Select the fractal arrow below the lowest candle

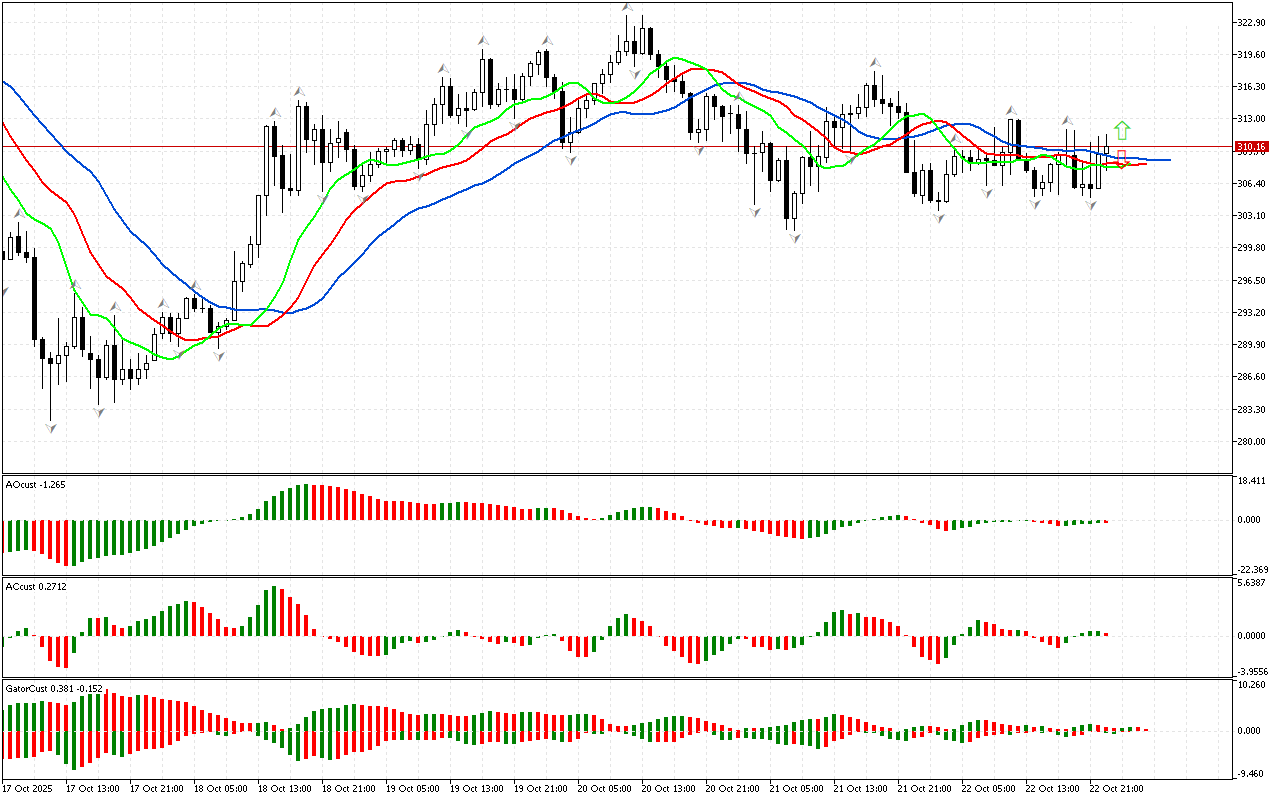(x=51, y=427)
